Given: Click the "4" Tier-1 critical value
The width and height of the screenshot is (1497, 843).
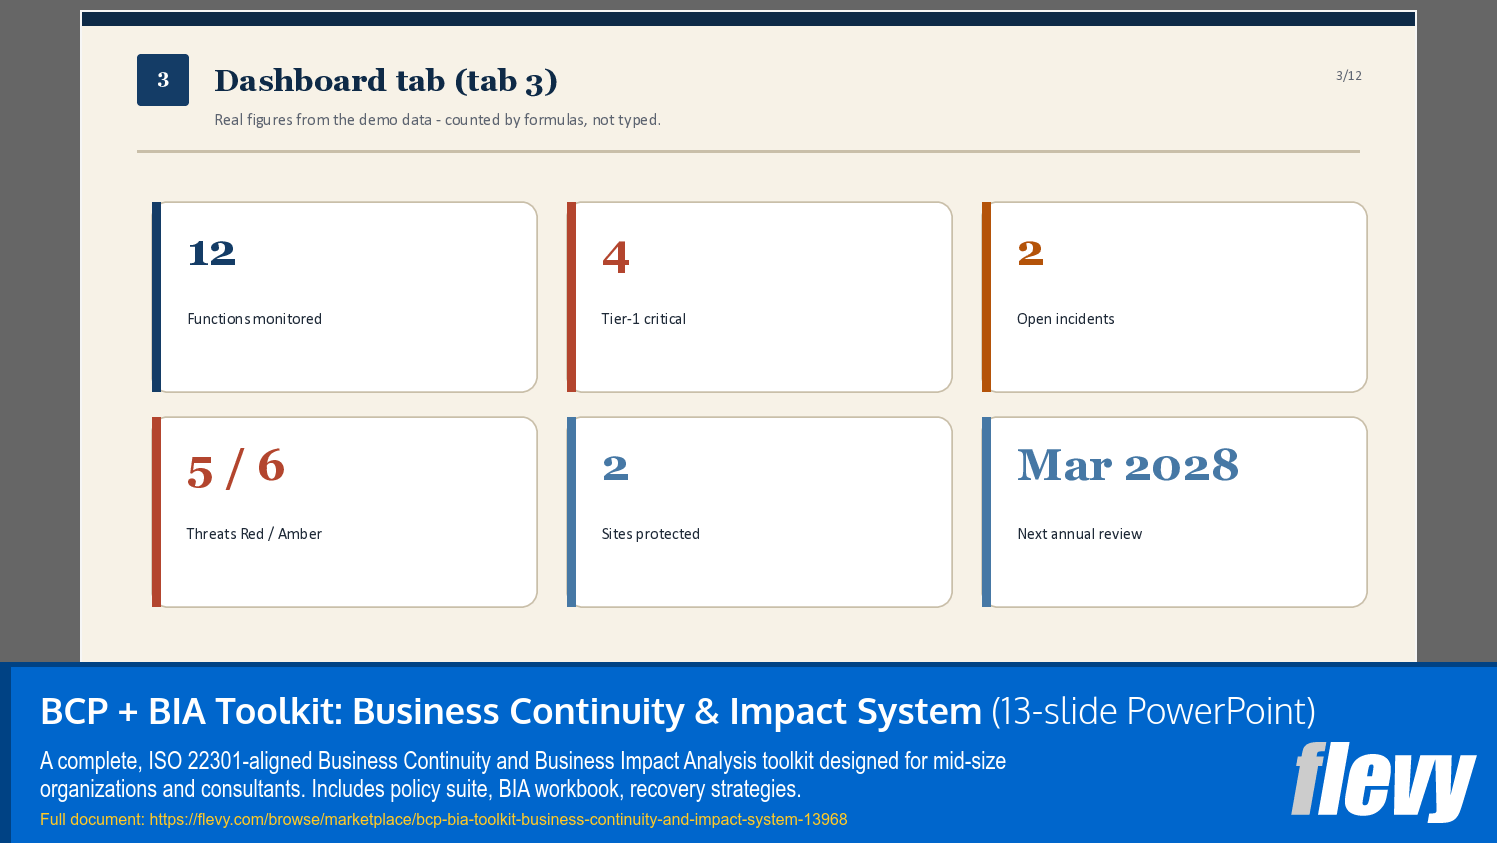Looking at the screenshot, I should [x=616, y=257].
